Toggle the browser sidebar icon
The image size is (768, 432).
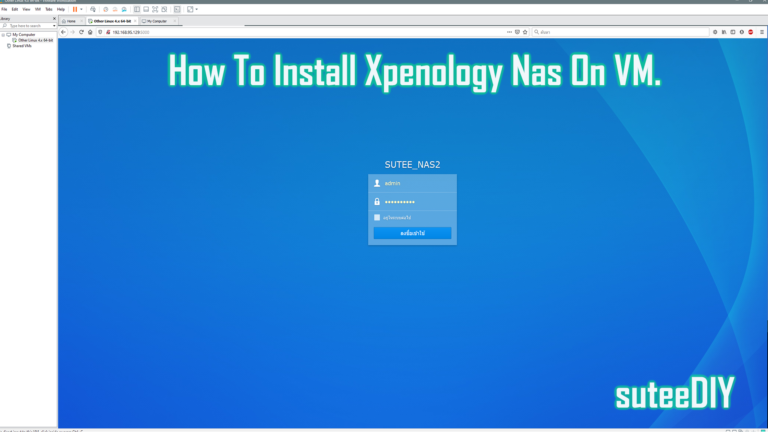click(x=733, y=32)
